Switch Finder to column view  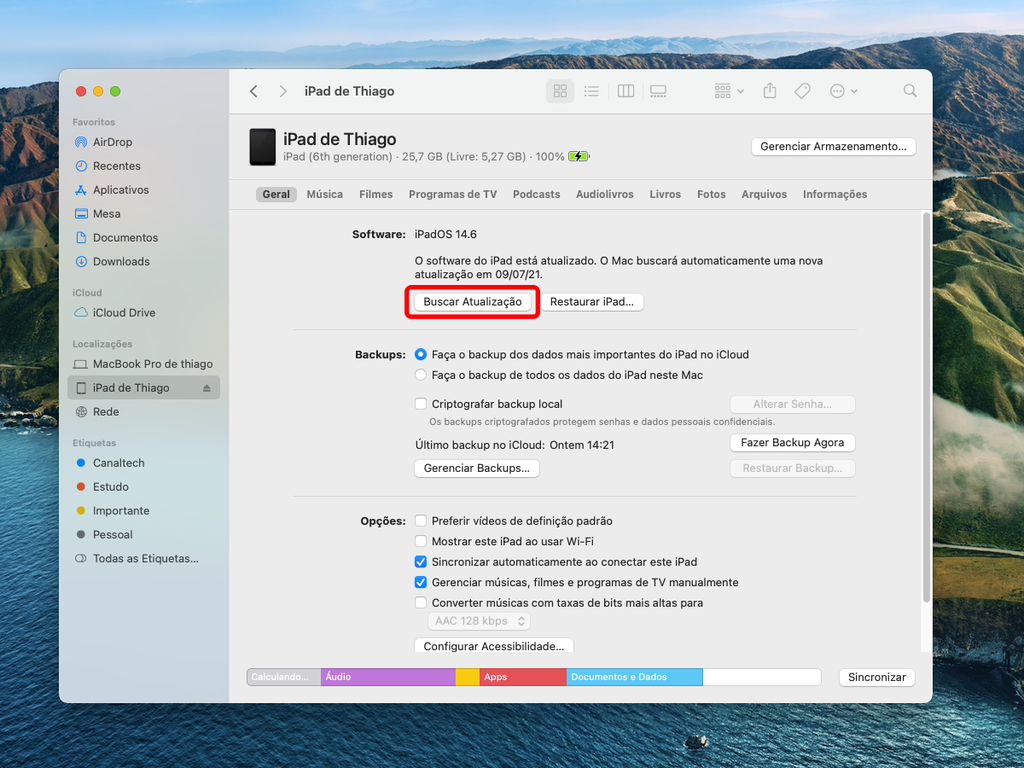[x=626, y=91]
